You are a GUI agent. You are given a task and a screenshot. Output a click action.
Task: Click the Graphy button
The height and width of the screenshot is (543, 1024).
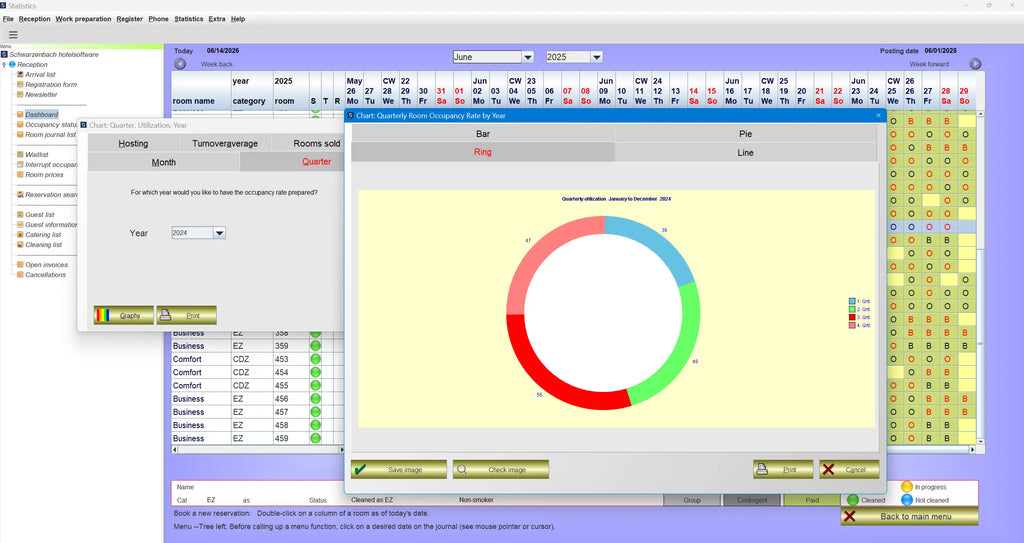pos(123,315)
